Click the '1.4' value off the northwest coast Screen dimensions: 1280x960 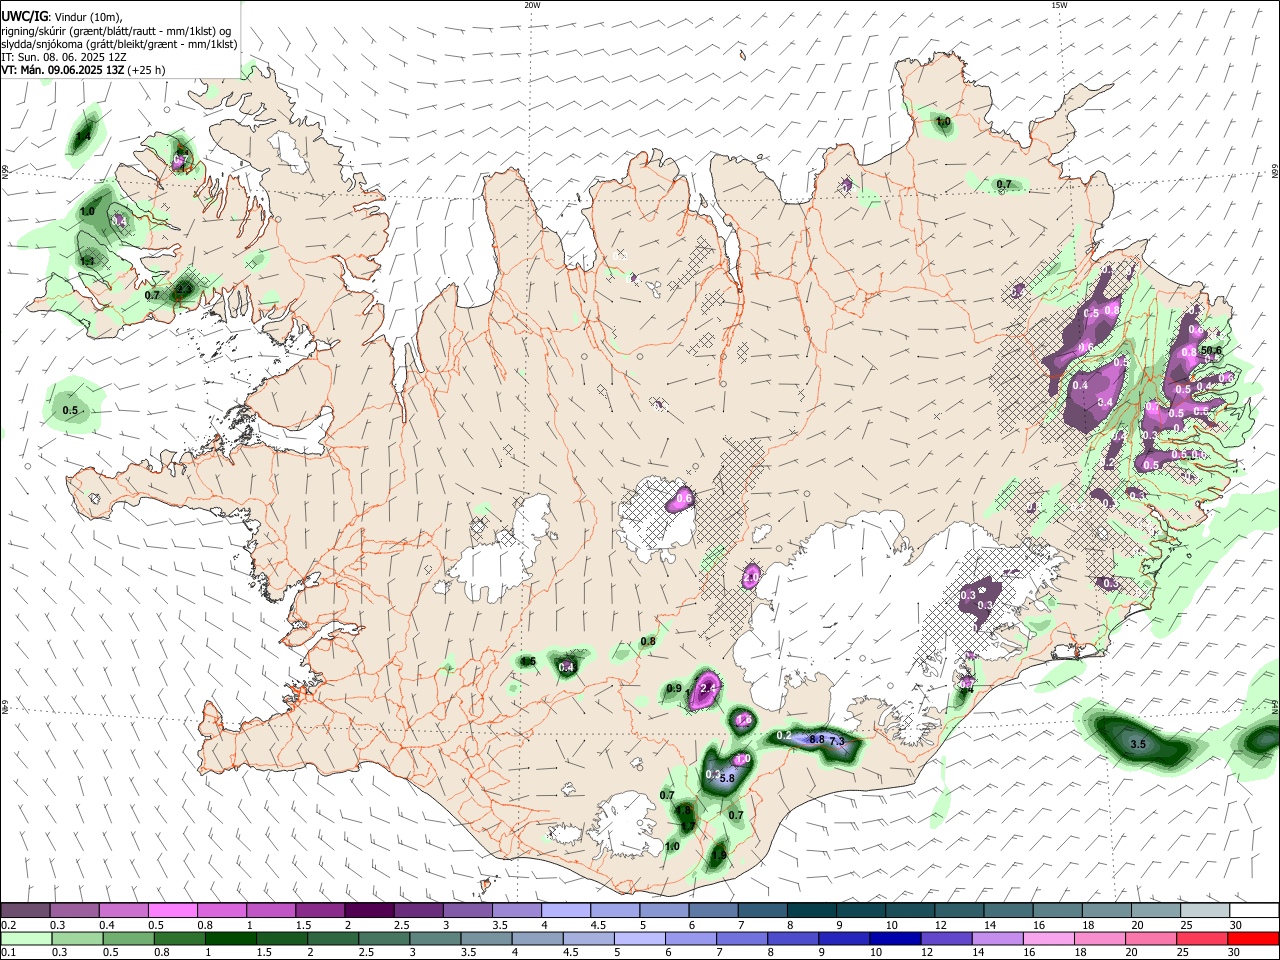[83, 135]
